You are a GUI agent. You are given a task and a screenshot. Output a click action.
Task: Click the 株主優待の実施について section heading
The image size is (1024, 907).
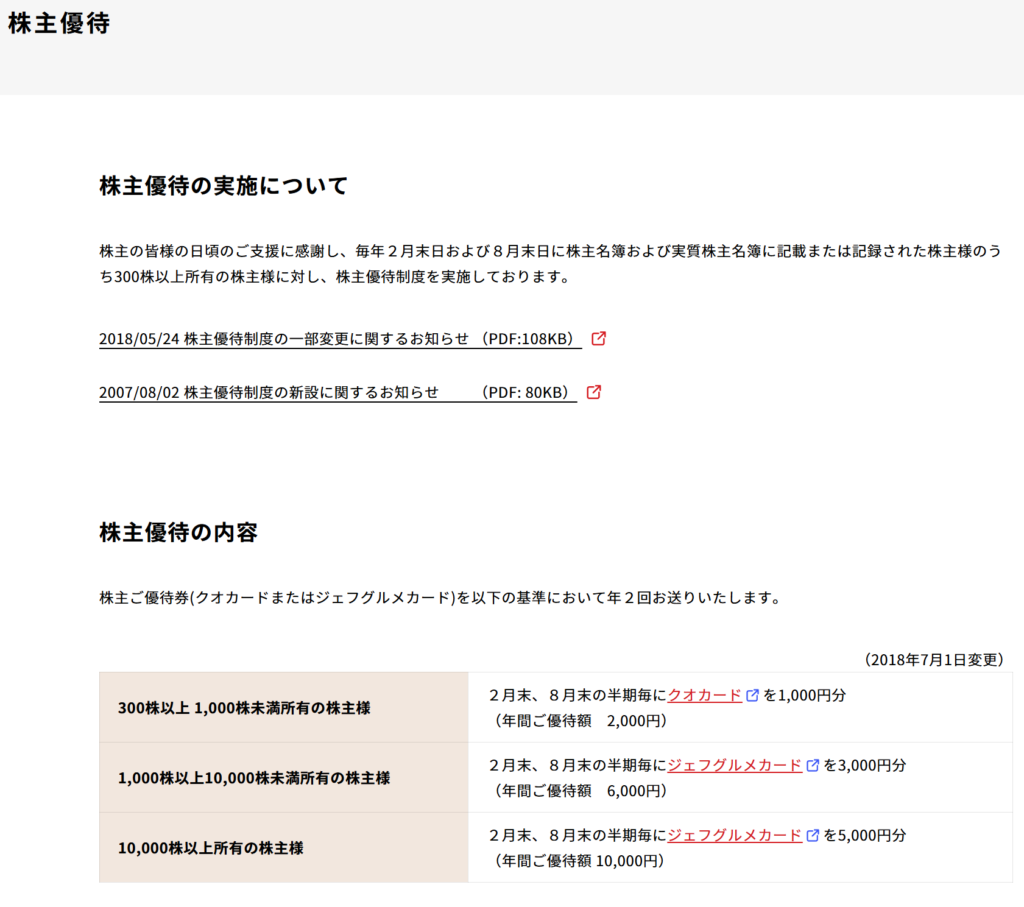(223, 186)
